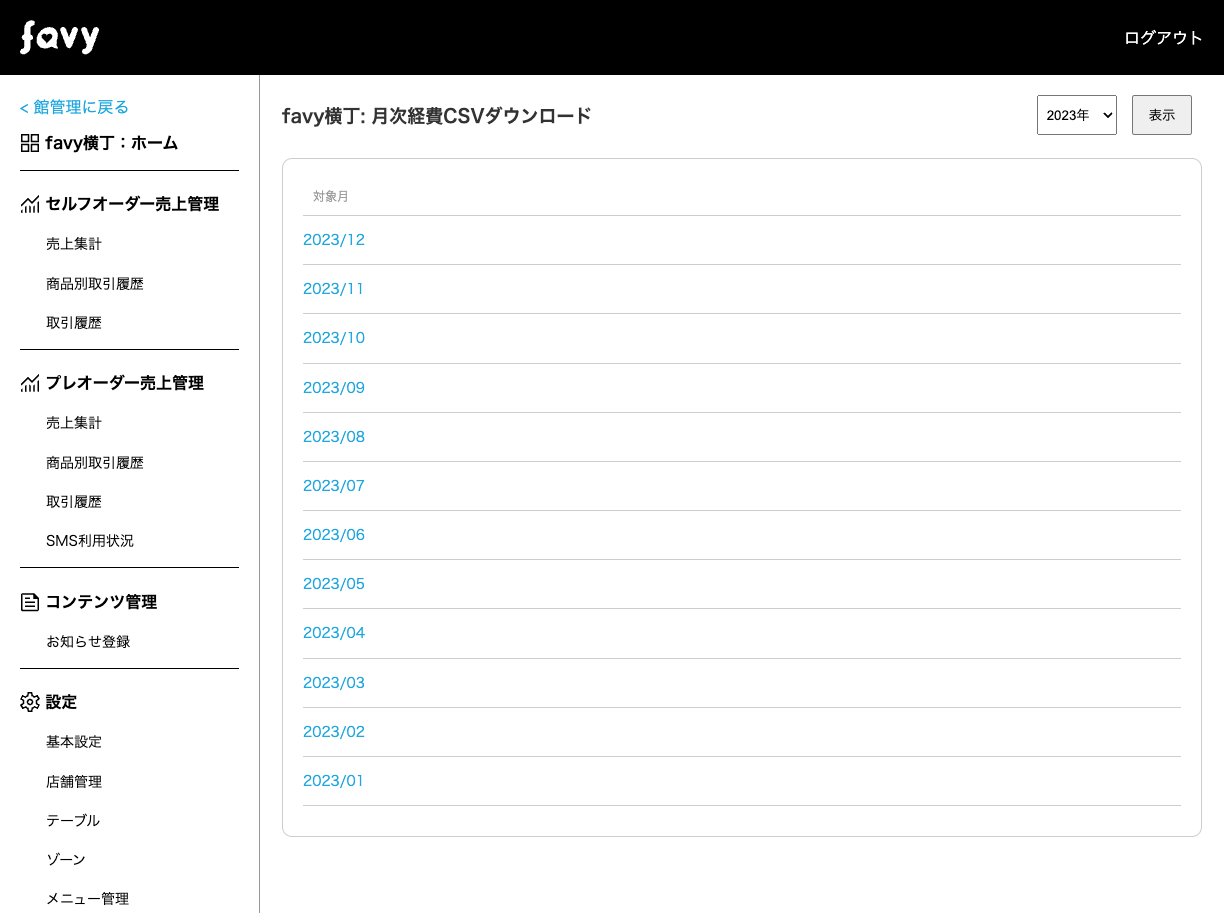Log out via ログアウト link

(1163, 38)
